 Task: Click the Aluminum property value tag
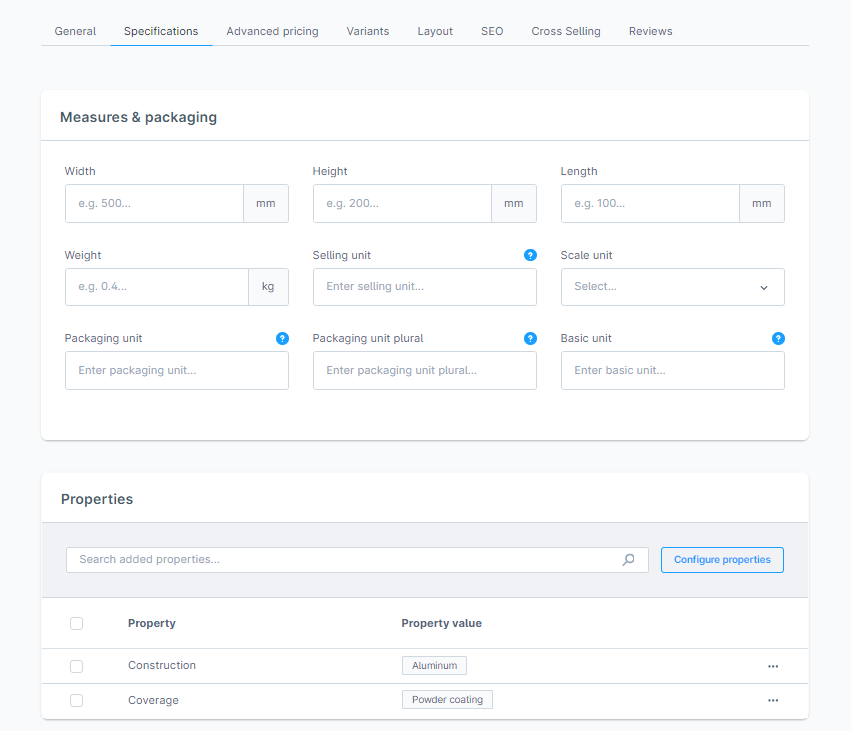[x=434, y=666]
